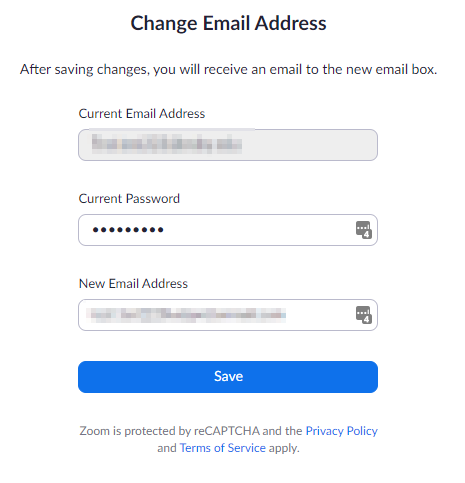The width and height of the screenshot is (465, 483).
Task: Click the word Zoom in the footer notice
Action: pos(95,431)
